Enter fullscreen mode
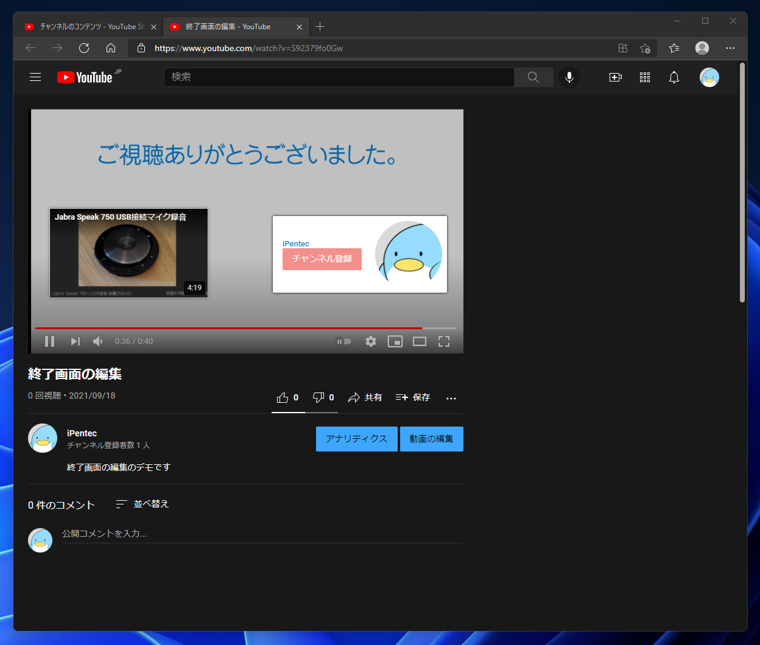Image resolution: width=760 pixels, height=645 pixels. pos(443,341)
